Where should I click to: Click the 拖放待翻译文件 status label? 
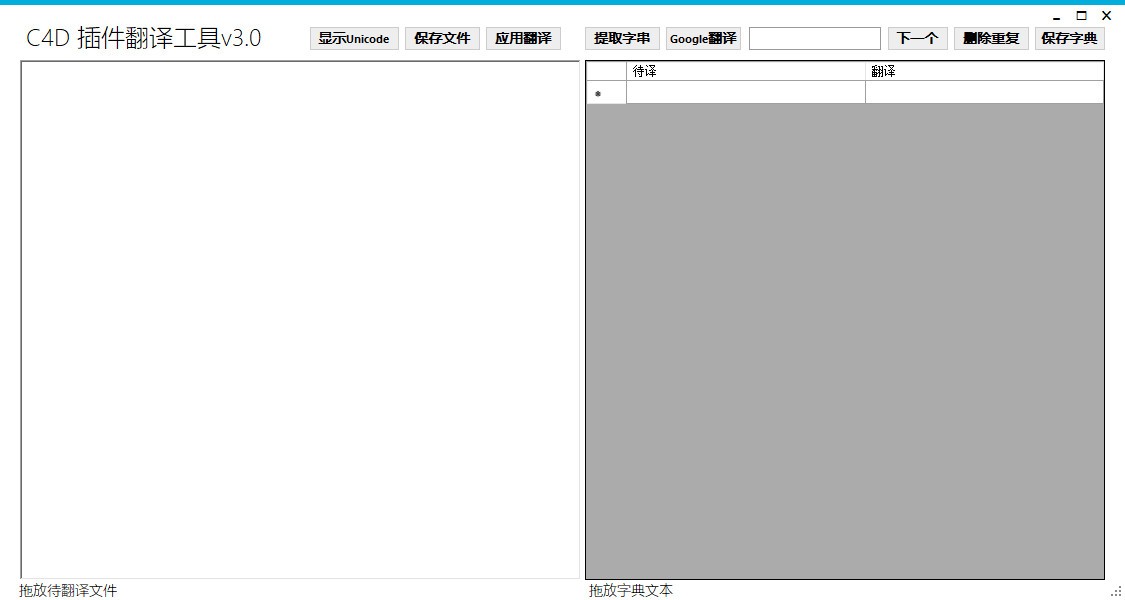click(x=68, y=591)
